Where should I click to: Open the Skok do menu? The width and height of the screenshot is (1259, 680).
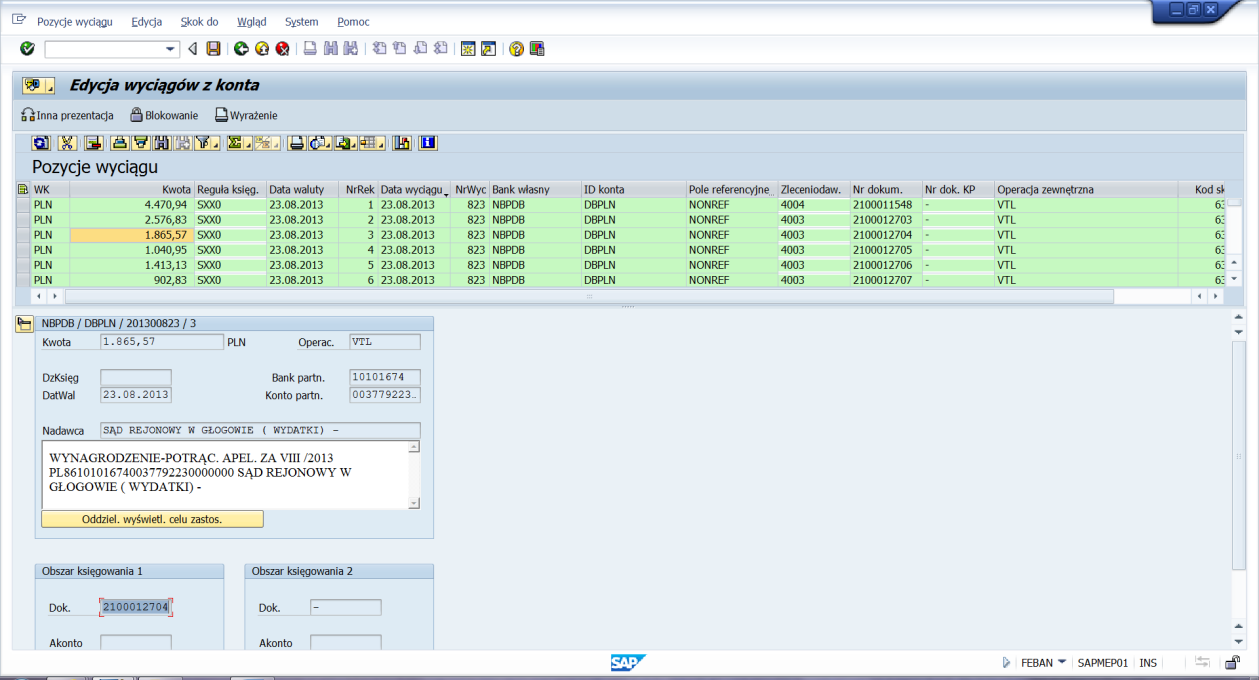(200, 21)
